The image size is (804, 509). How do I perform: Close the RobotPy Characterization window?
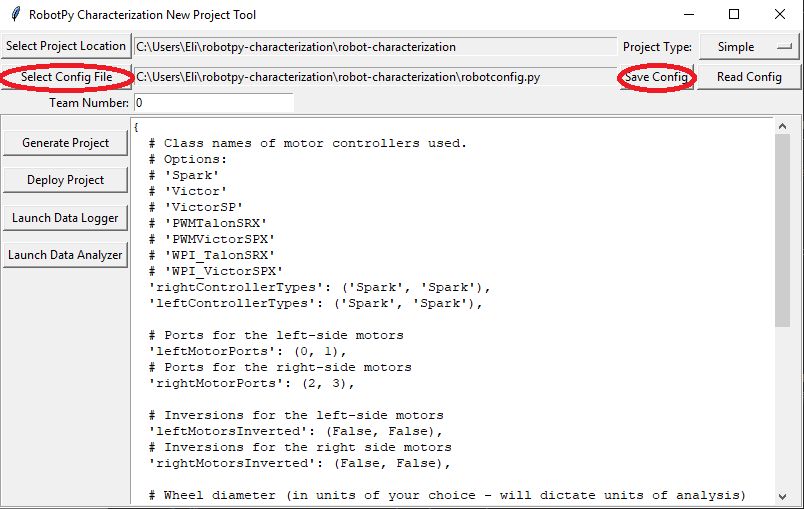point(780,14)
